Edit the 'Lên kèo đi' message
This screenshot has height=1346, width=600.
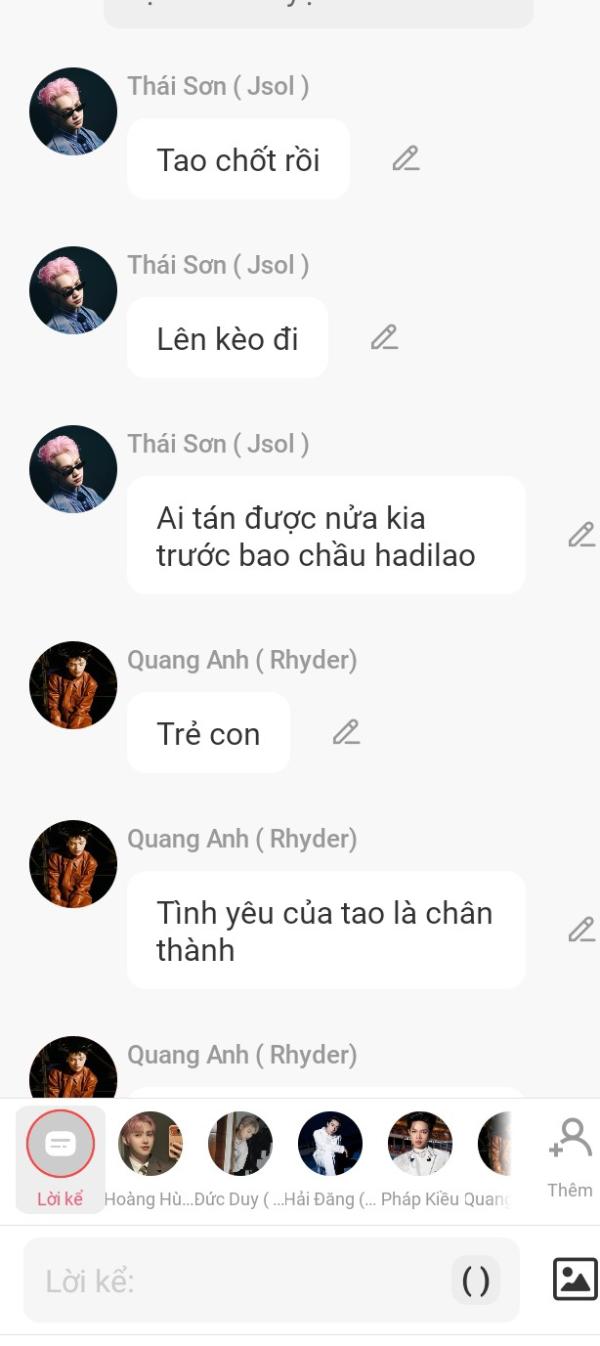tap(384, 338)
